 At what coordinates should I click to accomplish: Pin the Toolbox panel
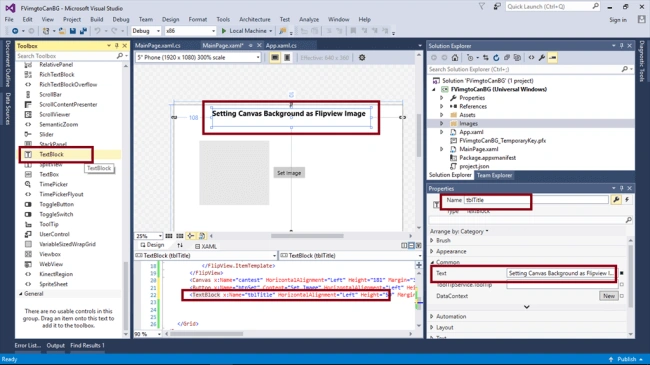pos(116,46)
